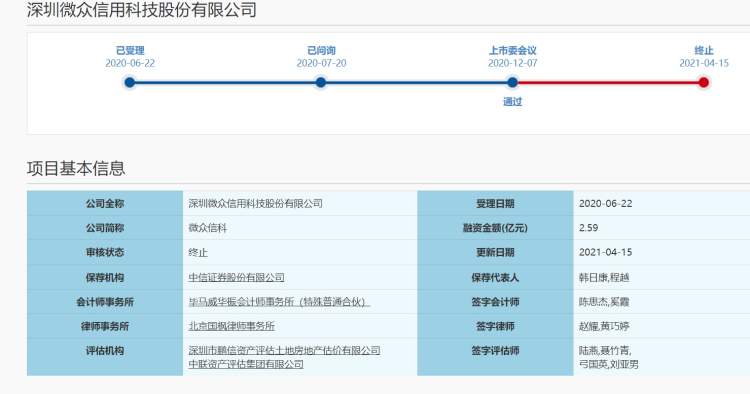The image size is (750, 394).
Task: Open the 毕马威华振会计师事务所 link
Action: pyautogui.click(x=279, y=302)
